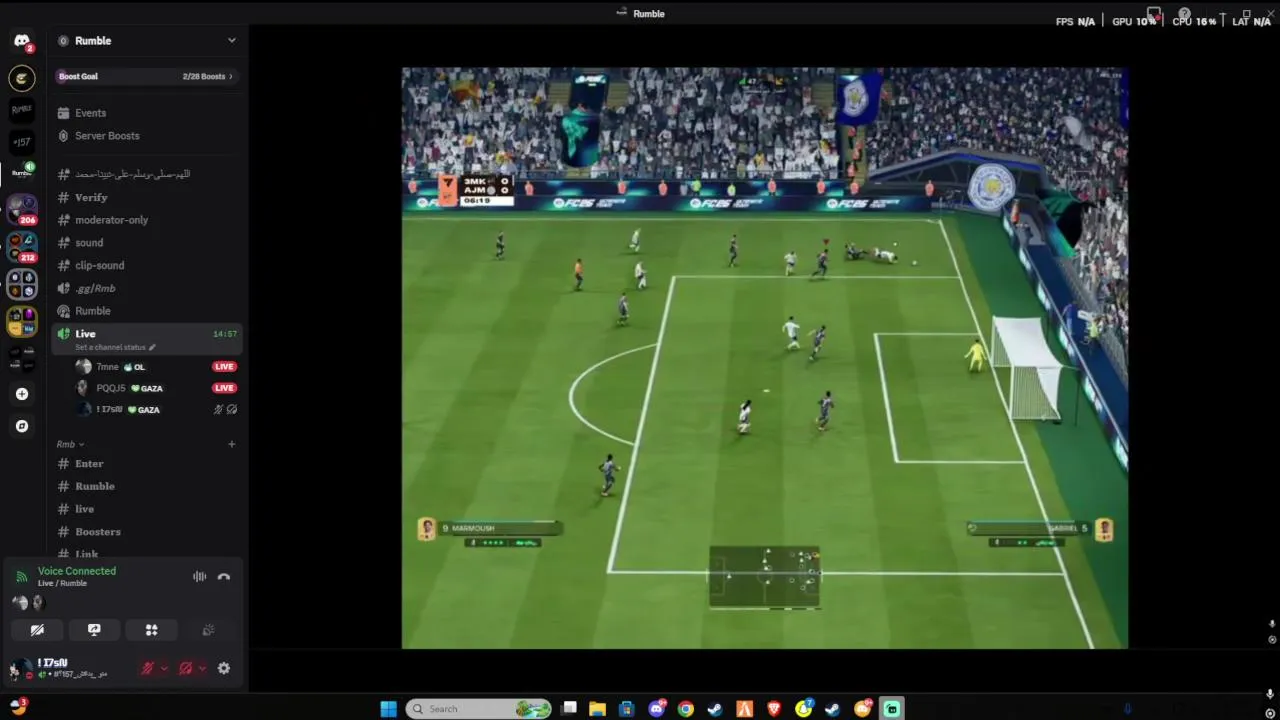
Task: Select user ! I7sN in voice list
Action: point(157,410)
